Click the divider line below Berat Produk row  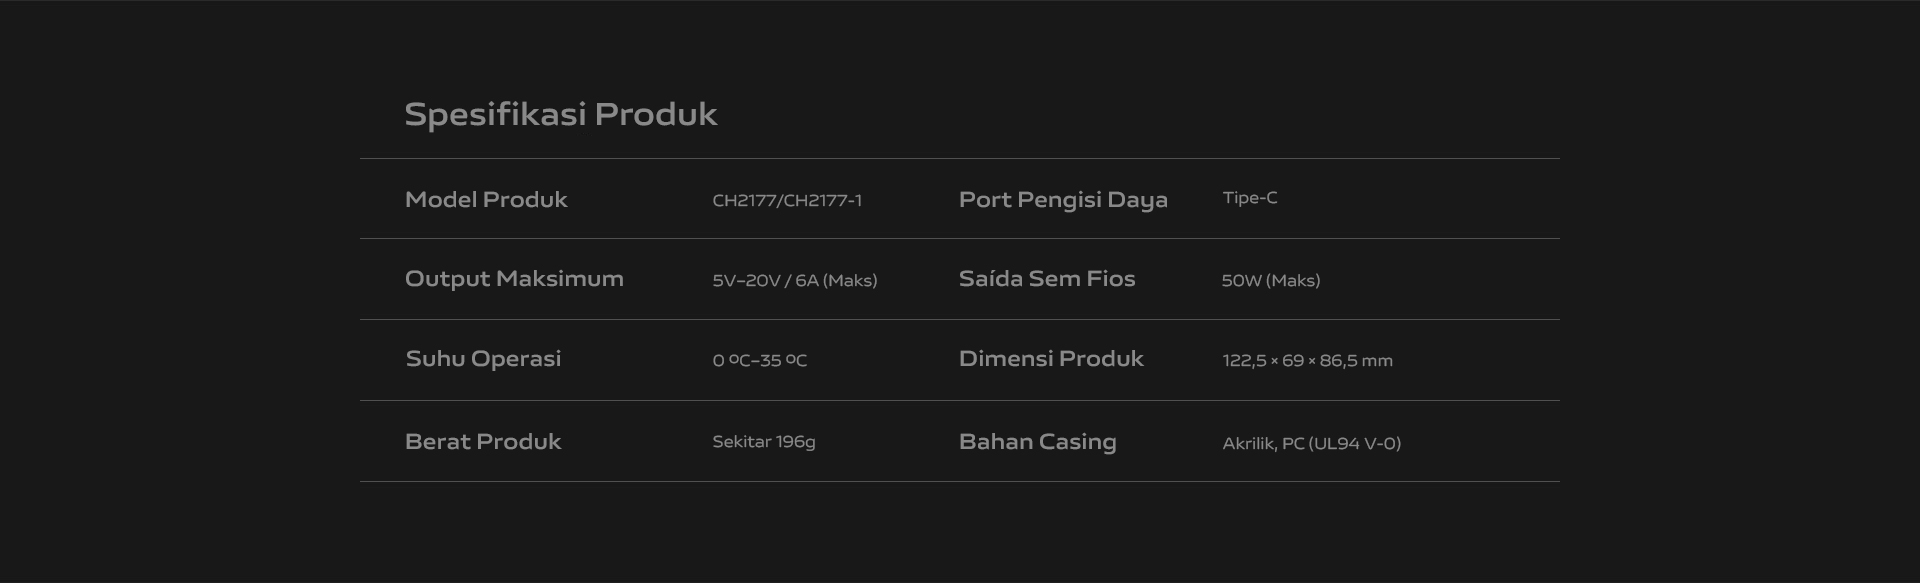pos(960,481)
